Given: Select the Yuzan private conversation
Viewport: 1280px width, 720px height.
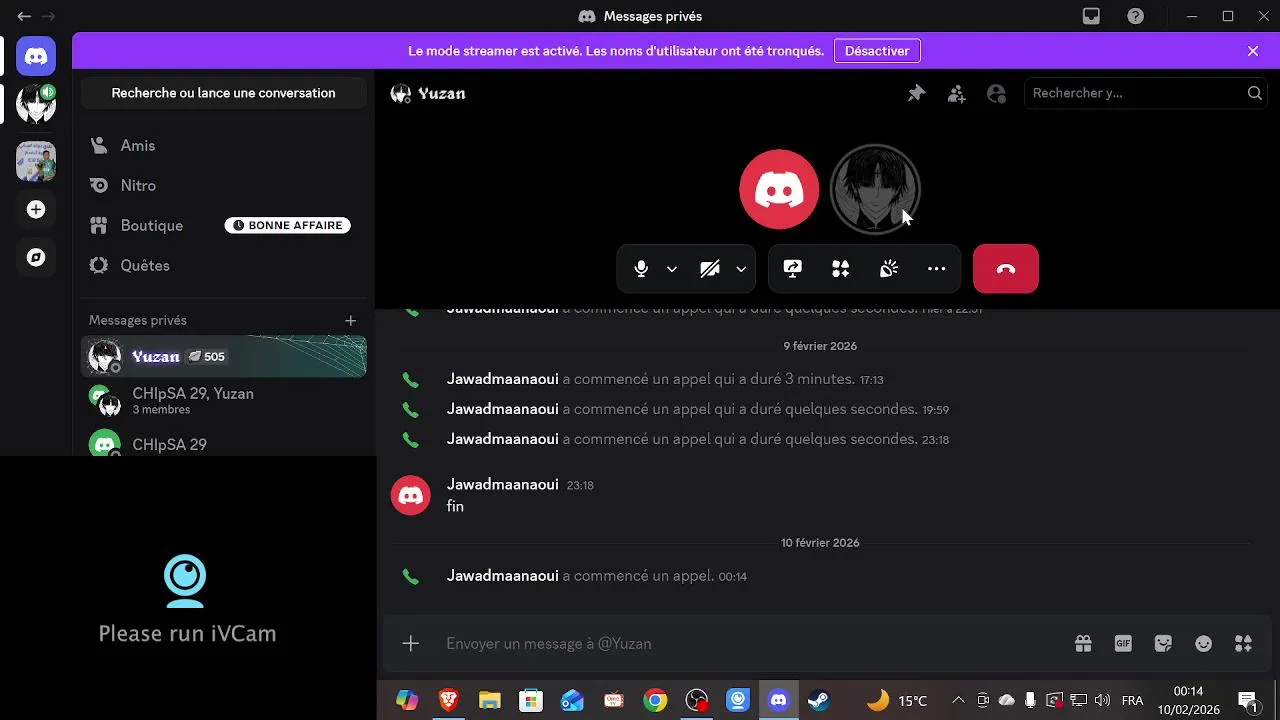Looking at the screenshot, I should click(x=223, y=356).
